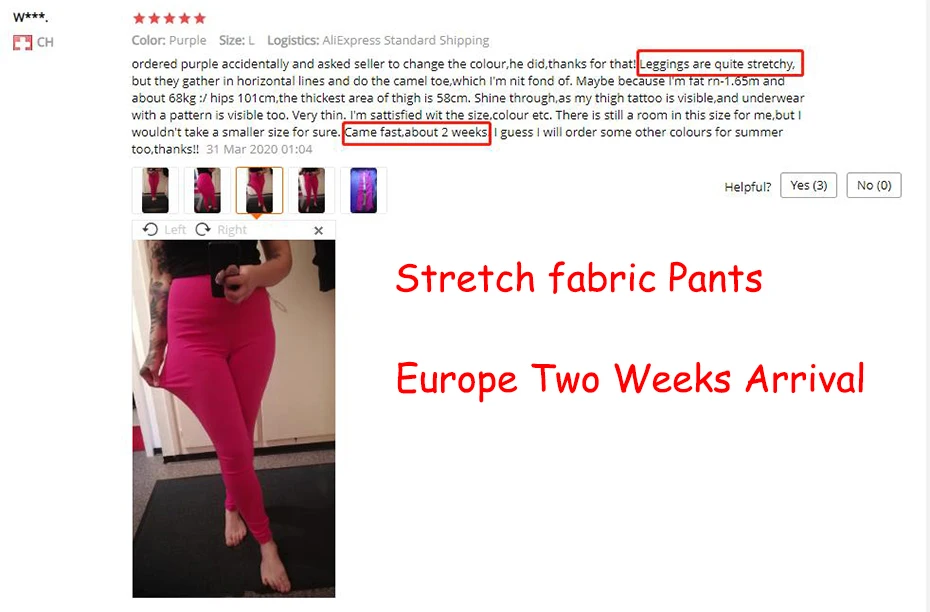
Task: Close the enlarged photo viewer
Action: pyautogui.click(x=319, y=231)
